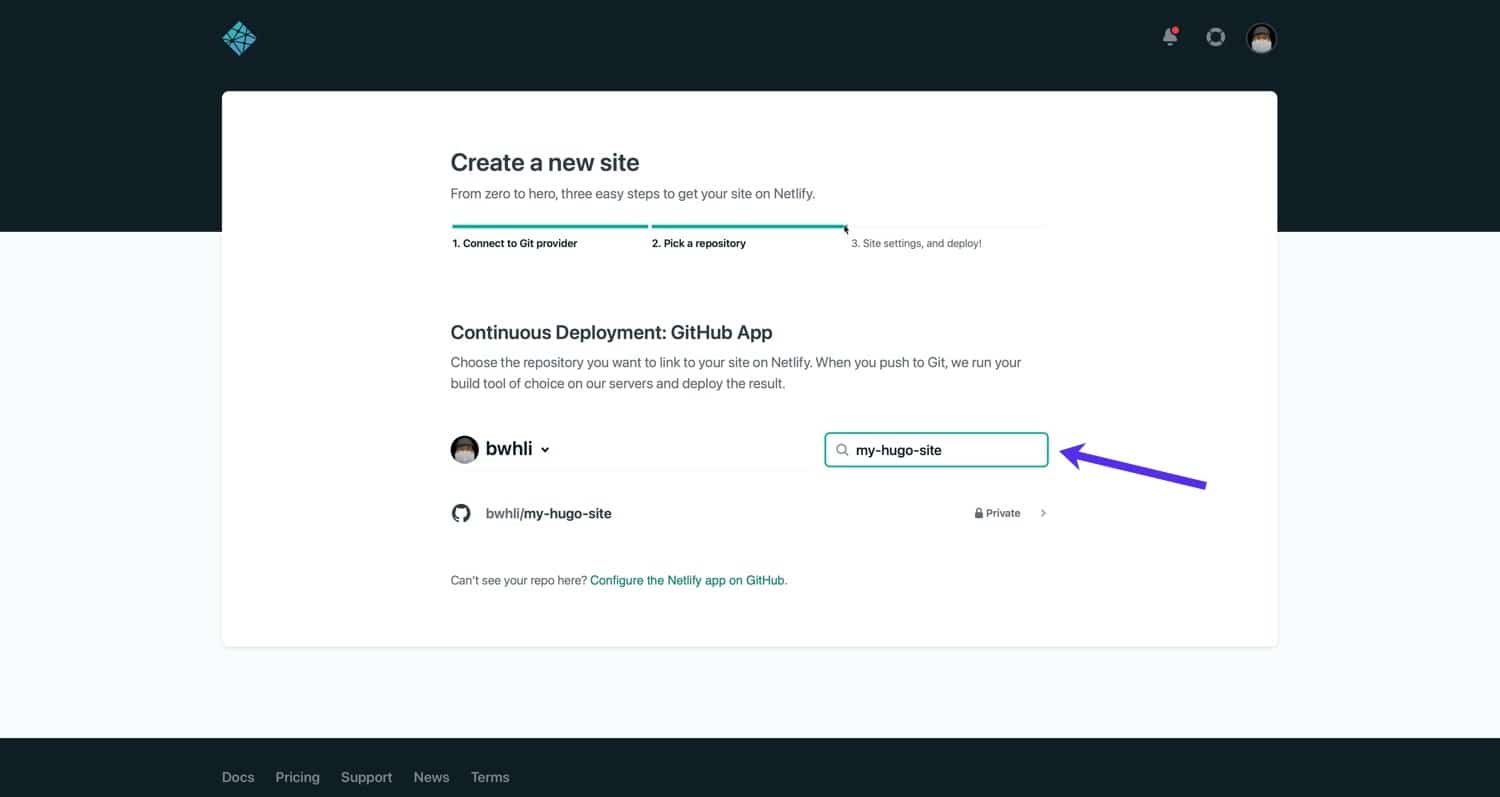
Task: Open notifications via the bell icon
Action: (1169, 37)
